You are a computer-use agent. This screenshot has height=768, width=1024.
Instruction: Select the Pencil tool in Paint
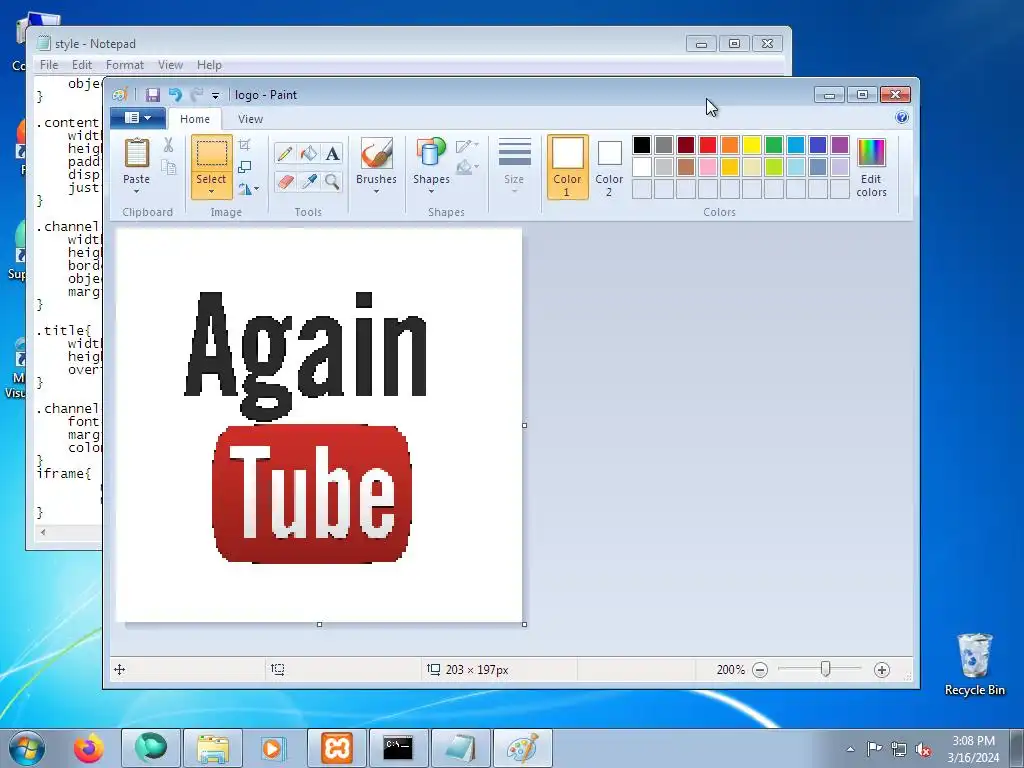(x=285, y=153)
